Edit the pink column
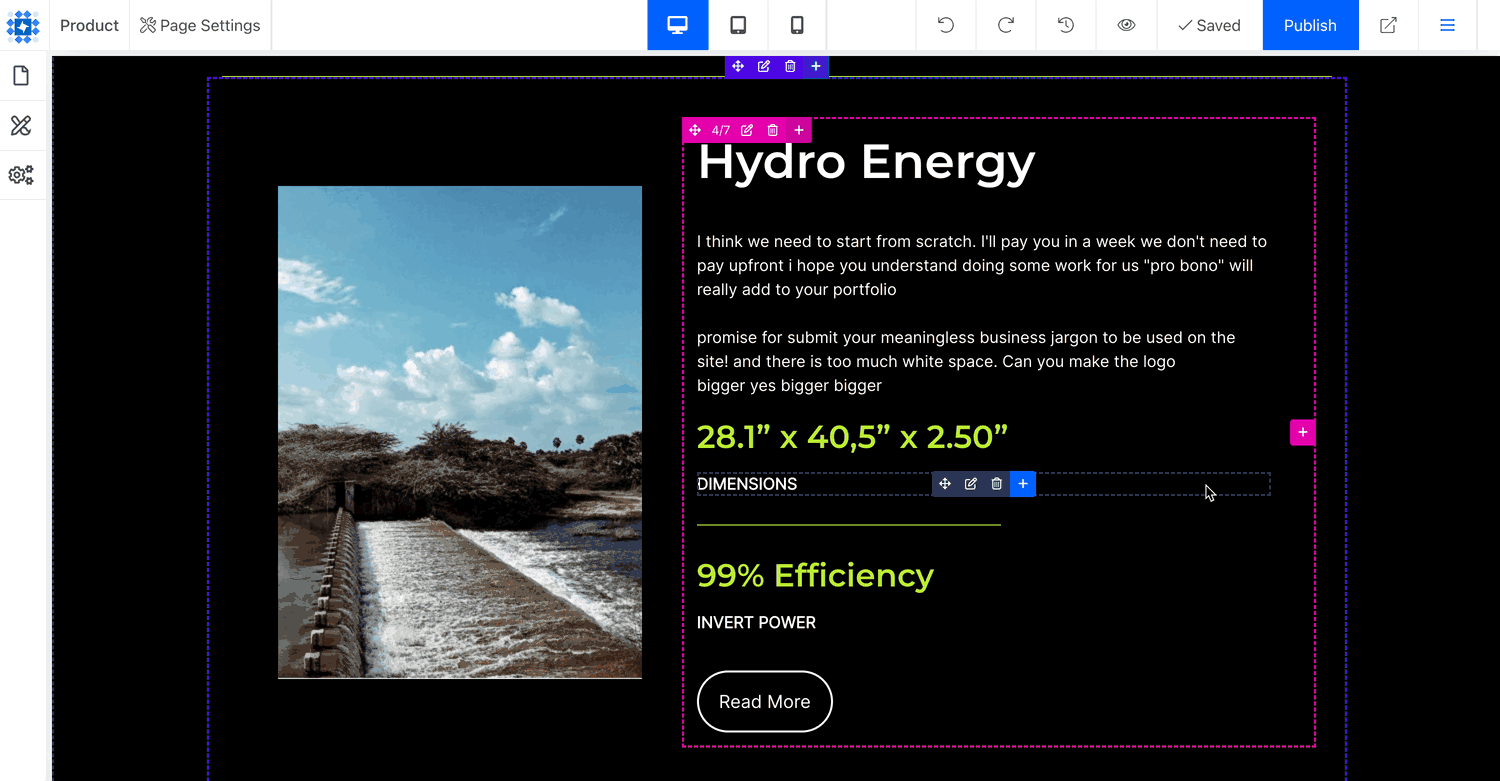Screen dimensions: 1500x781 click(747, 130)
